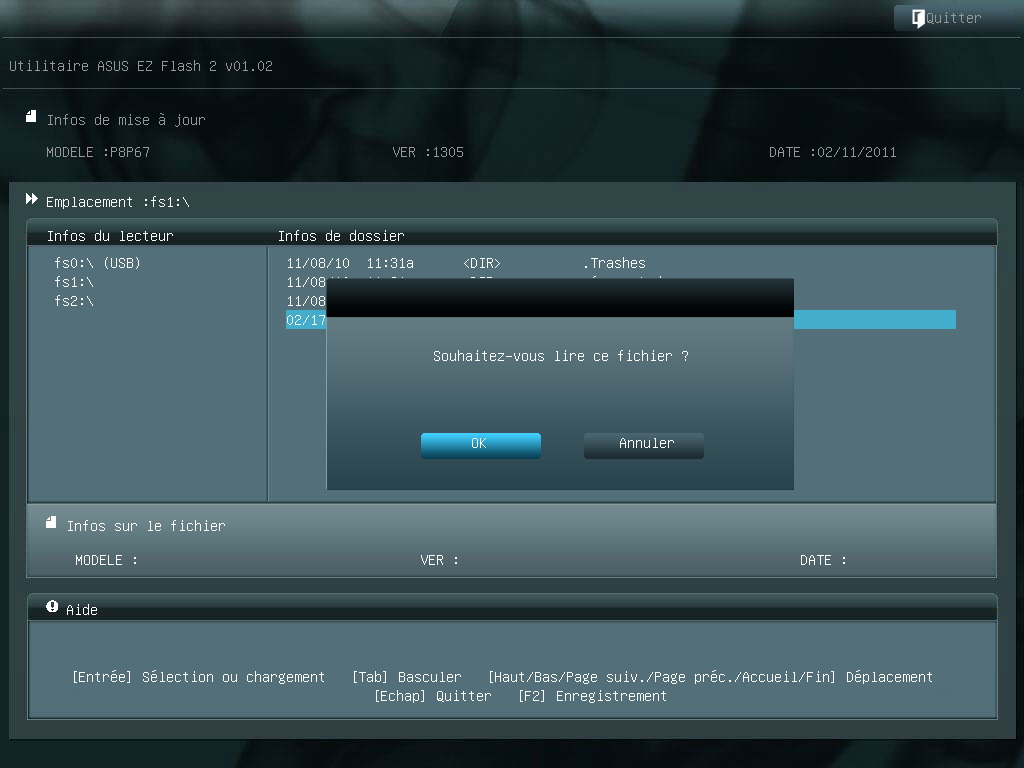
Task: Click the highlighted 02/17 file row
Action: (x=620, y=319)
